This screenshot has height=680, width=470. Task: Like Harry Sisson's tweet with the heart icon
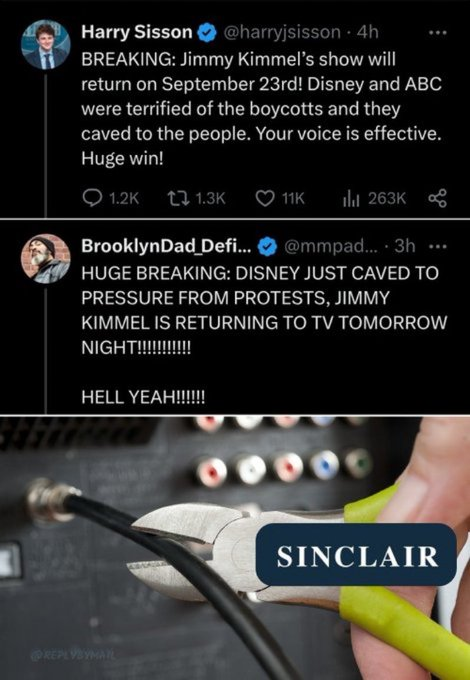pyautogui.click(x=265, y=198)
